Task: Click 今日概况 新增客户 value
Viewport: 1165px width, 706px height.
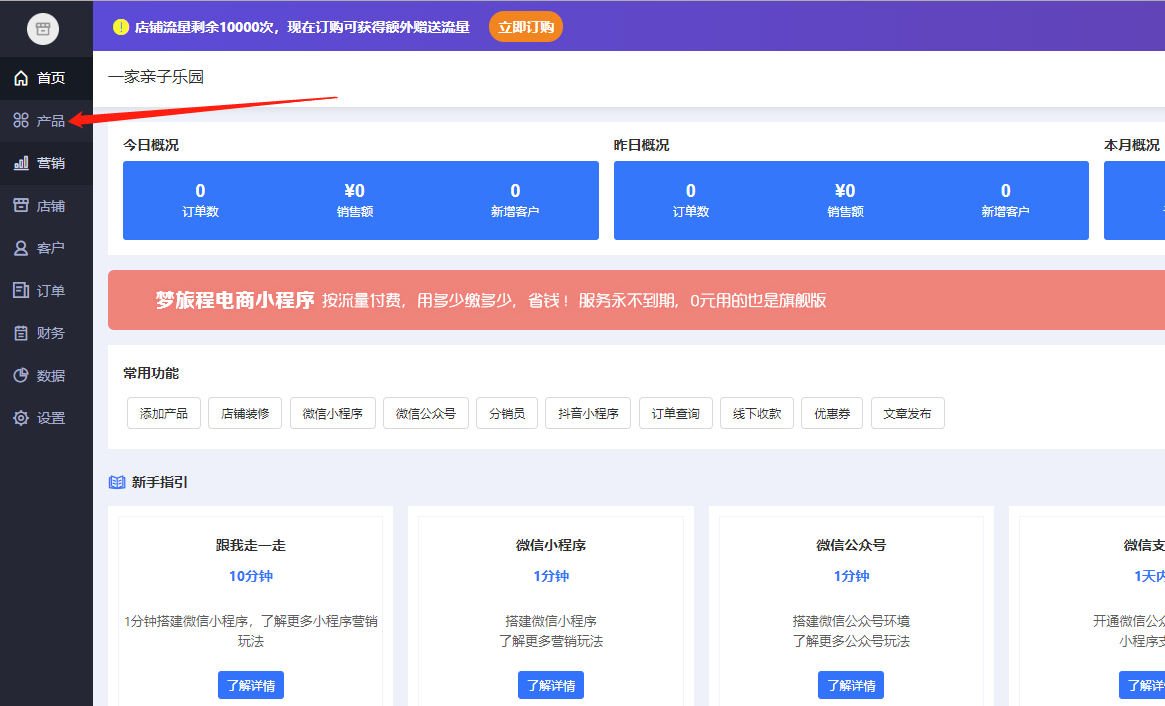Action: pyautogui.click(x=515, y=191)
